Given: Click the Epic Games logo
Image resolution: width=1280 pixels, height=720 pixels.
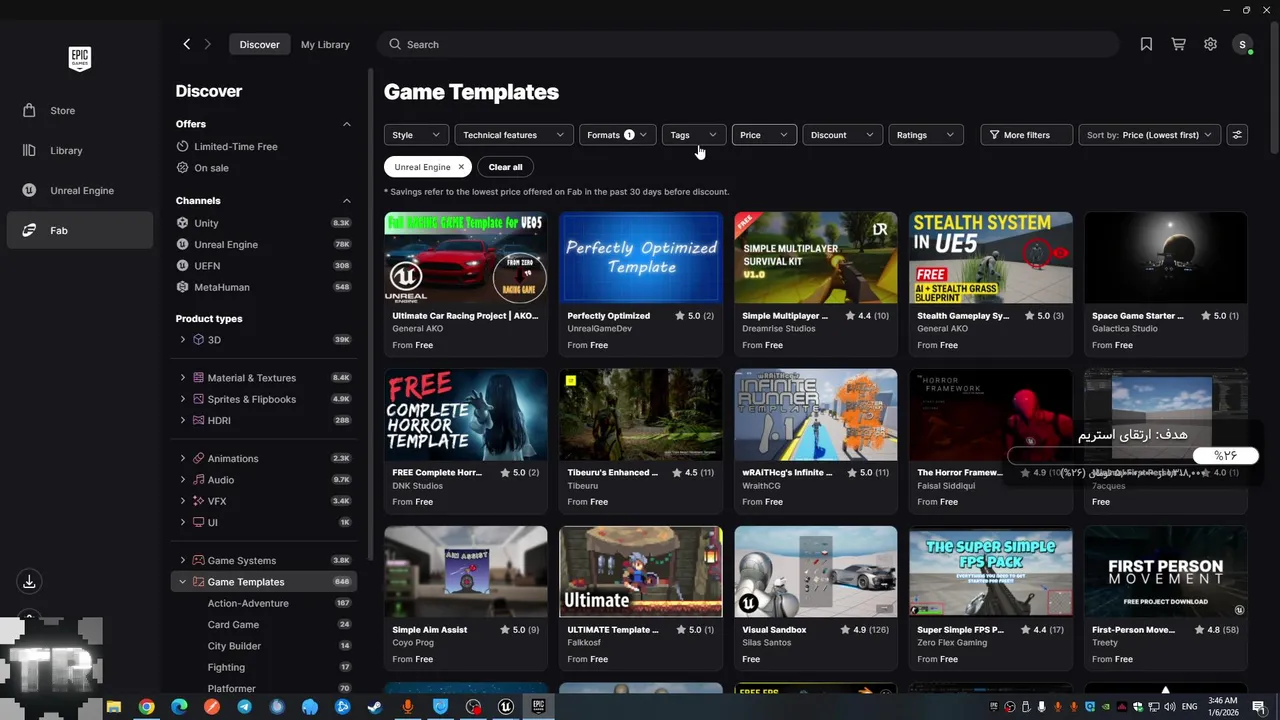Looking at the screenshot, I should 80,59.
